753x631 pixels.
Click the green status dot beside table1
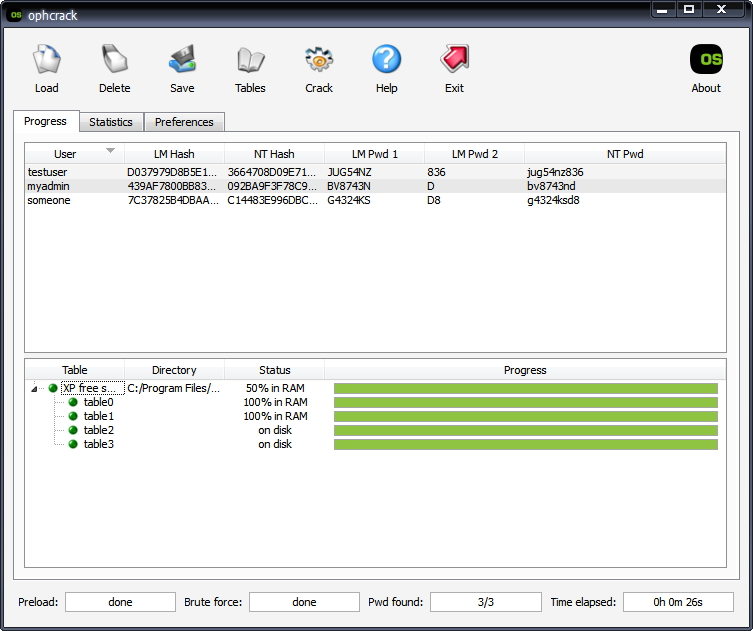[x=73, y=416]
